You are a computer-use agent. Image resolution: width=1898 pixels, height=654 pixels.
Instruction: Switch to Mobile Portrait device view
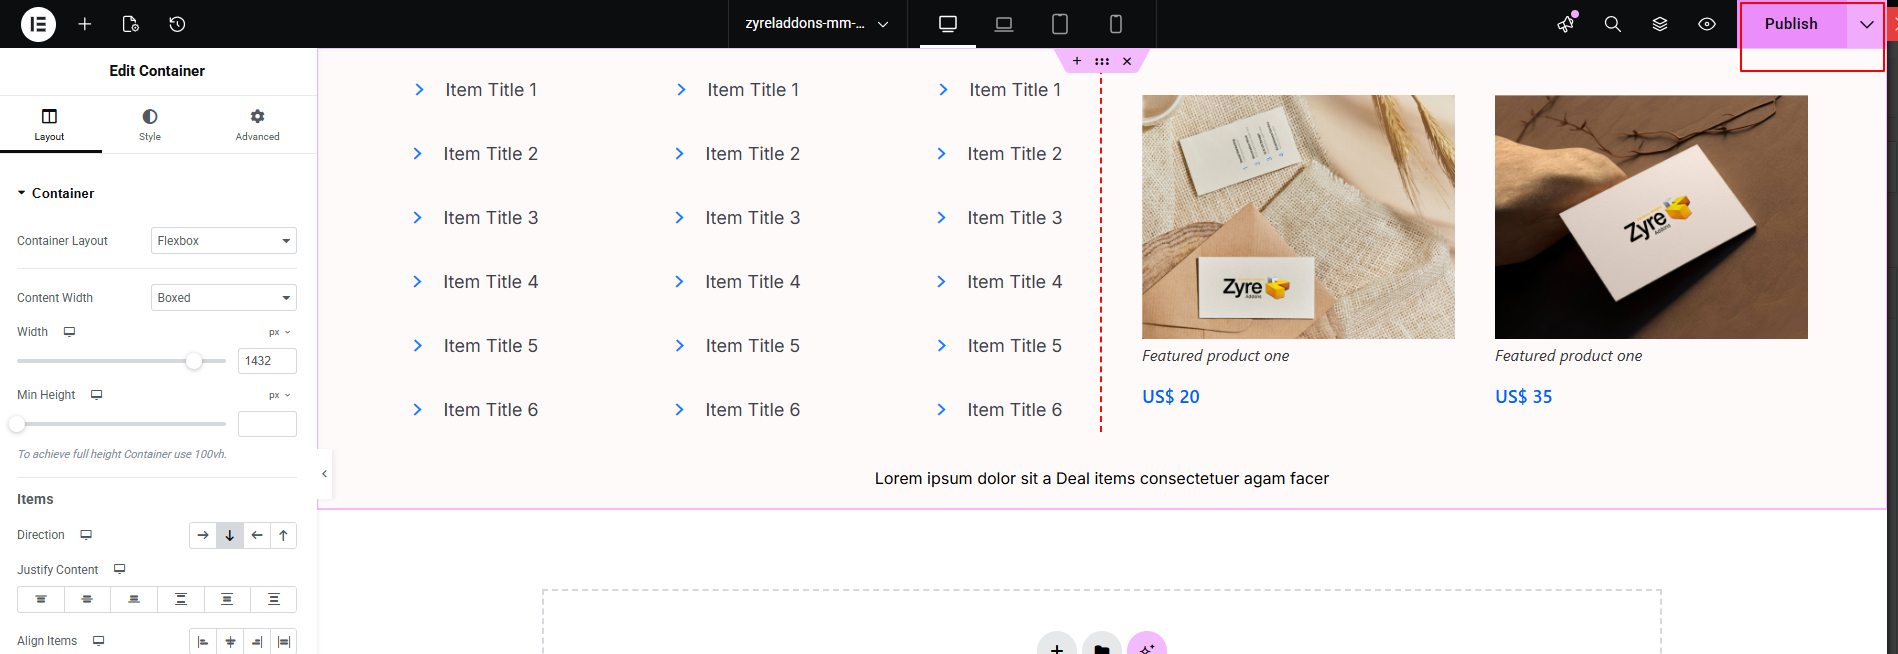(x=1116, y=24)
